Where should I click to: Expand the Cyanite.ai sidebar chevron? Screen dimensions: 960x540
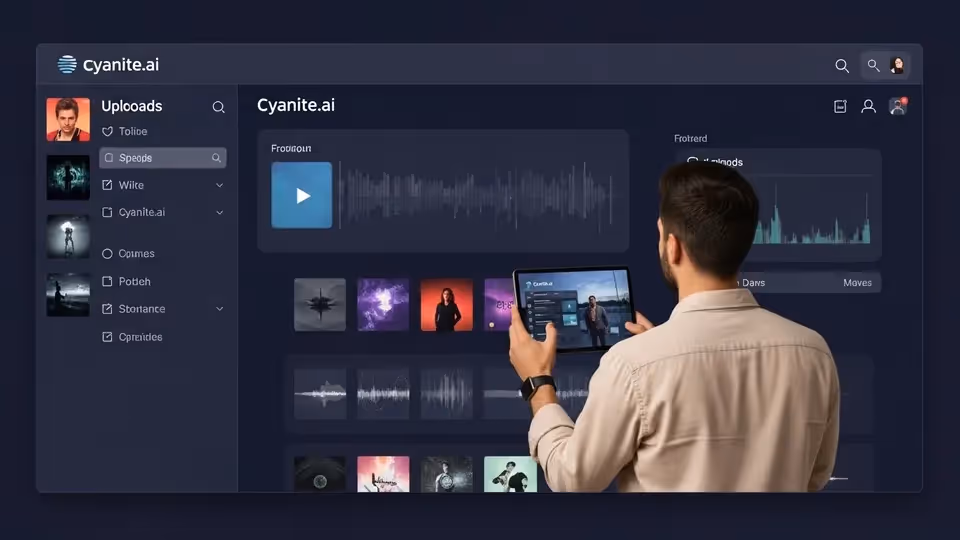pyautogui.click(x=219, y=212)
